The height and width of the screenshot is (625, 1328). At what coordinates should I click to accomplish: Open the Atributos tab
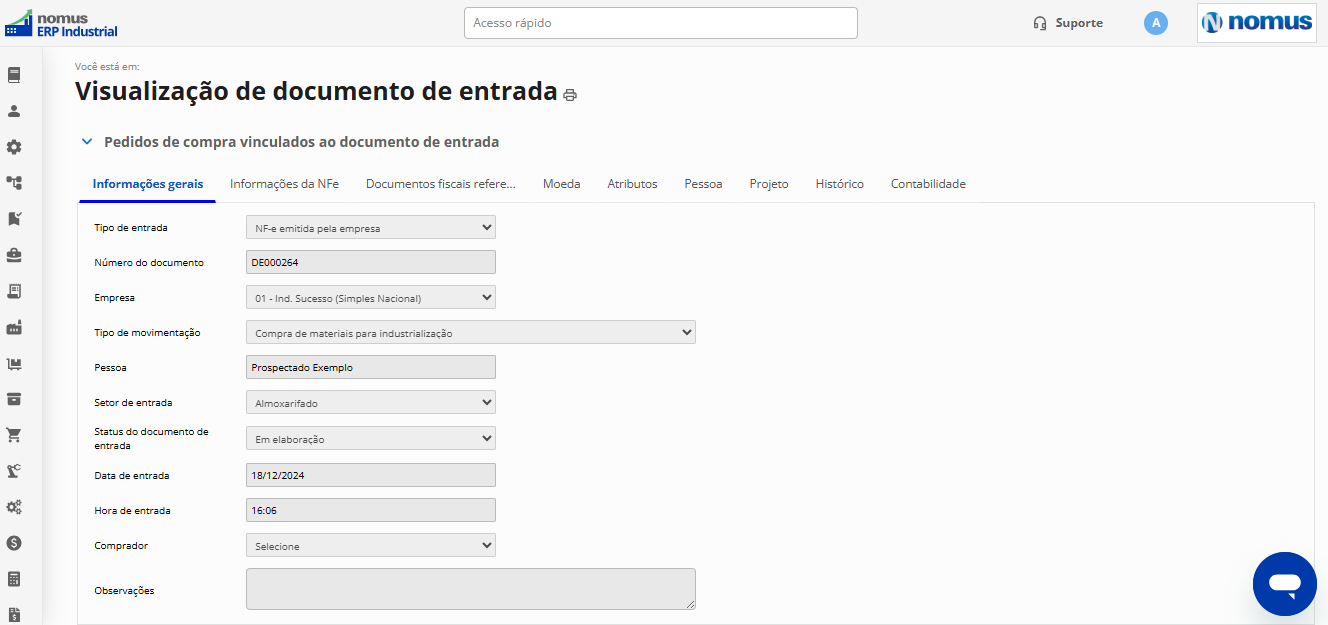(632, 184)
